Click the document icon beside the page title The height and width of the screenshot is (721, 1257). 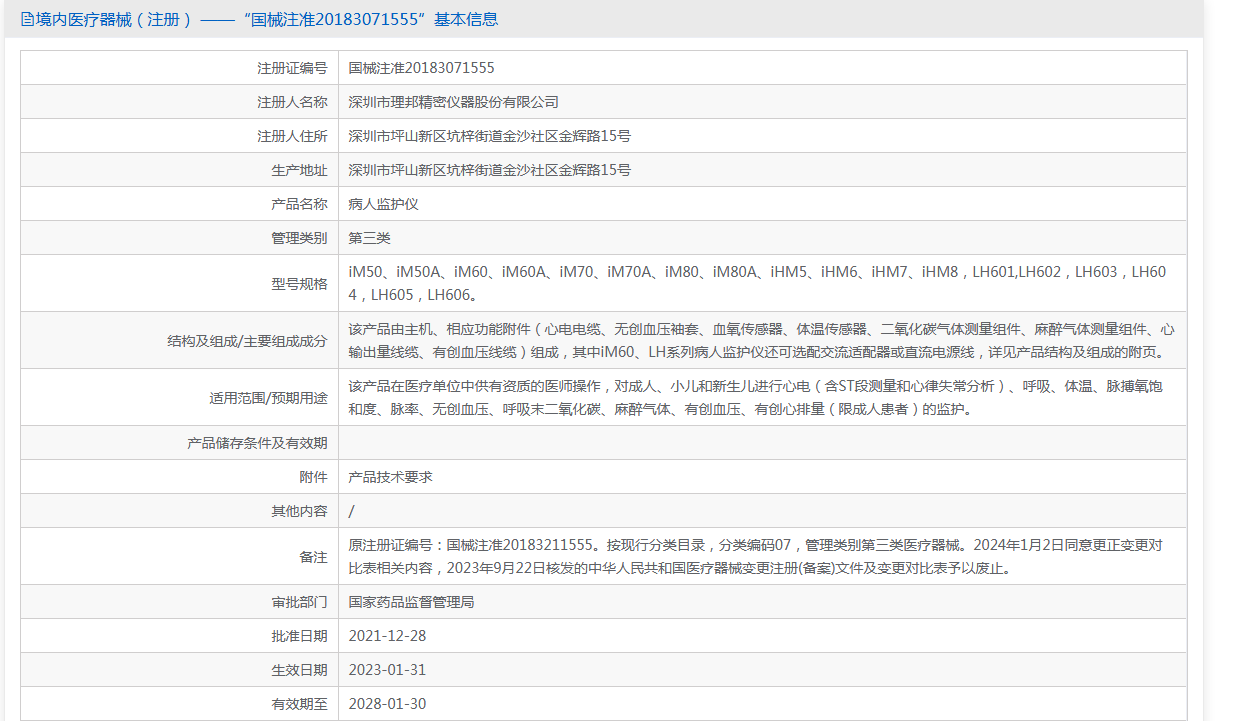click(x=27, y=19)
